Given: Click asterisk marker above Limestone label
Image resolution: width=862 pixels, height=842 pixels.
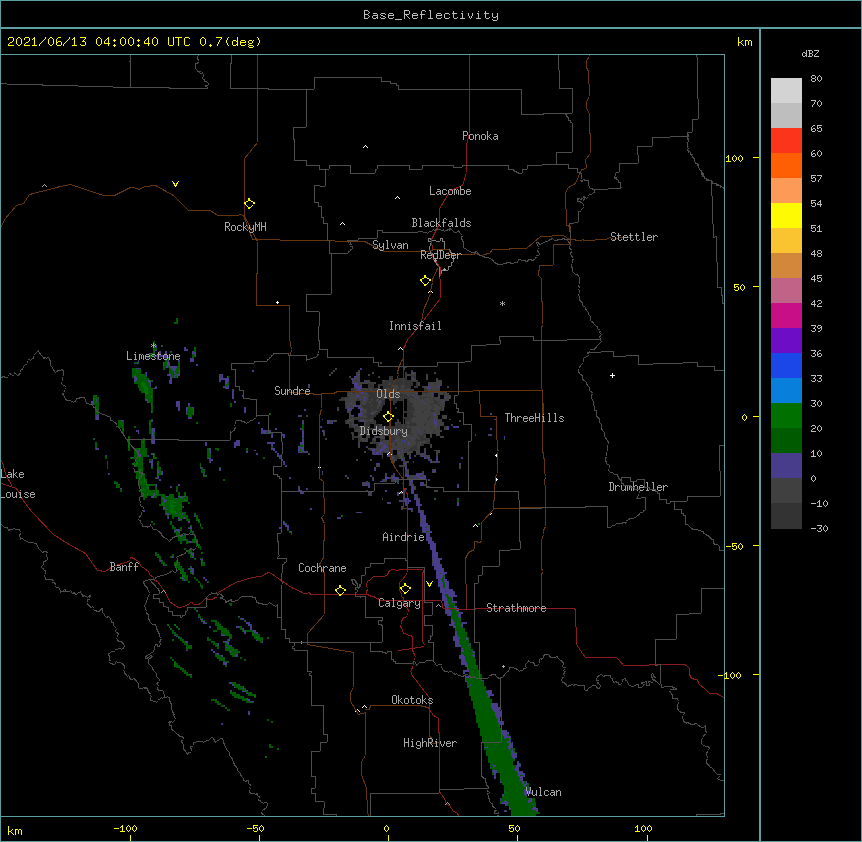Looking at the screenshot, I should click(153, 346).
